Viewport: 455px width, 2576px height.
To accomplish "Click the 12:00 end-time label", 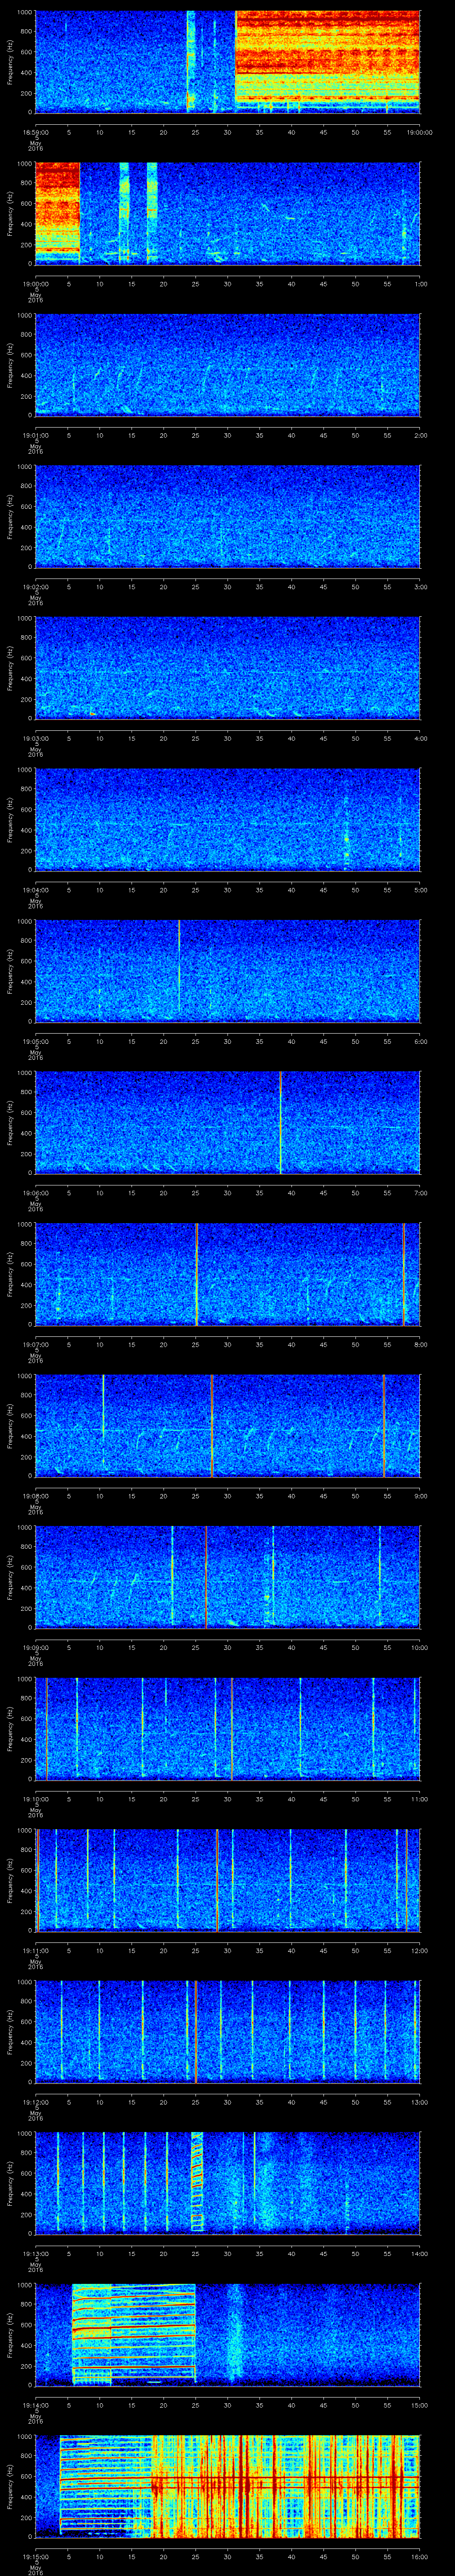I will click(420, 1950).
